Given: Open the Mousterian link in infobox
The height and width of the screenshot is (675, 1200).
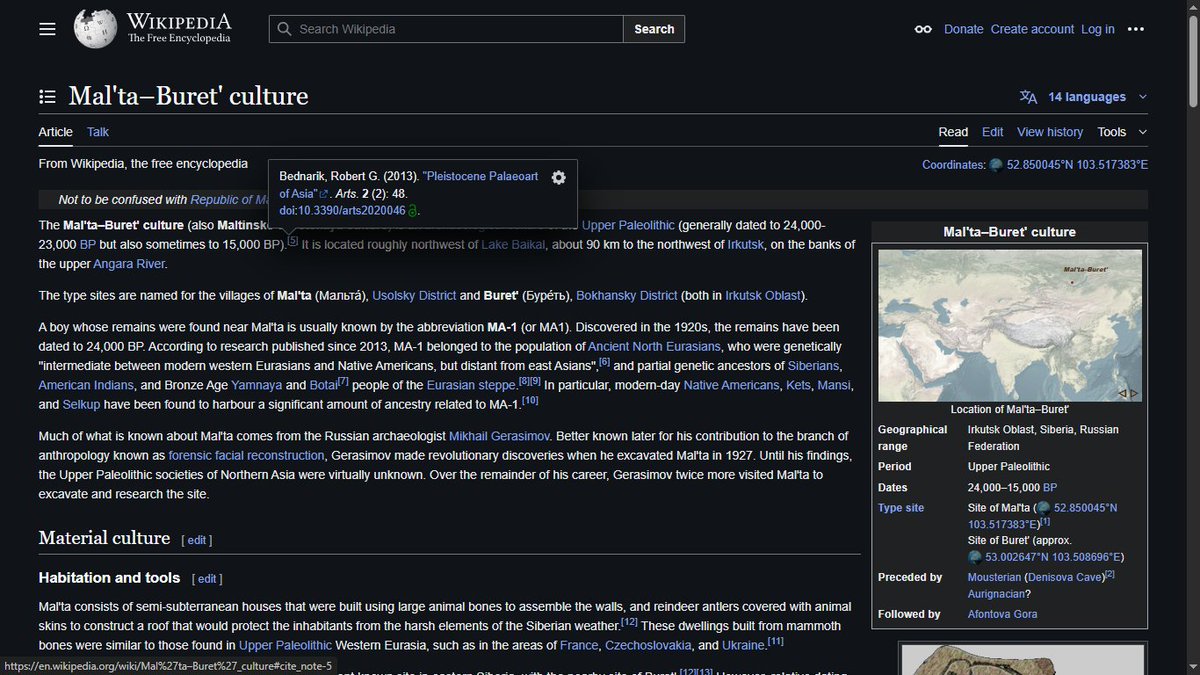Looking at the screenshot, I should click(994, 577).
